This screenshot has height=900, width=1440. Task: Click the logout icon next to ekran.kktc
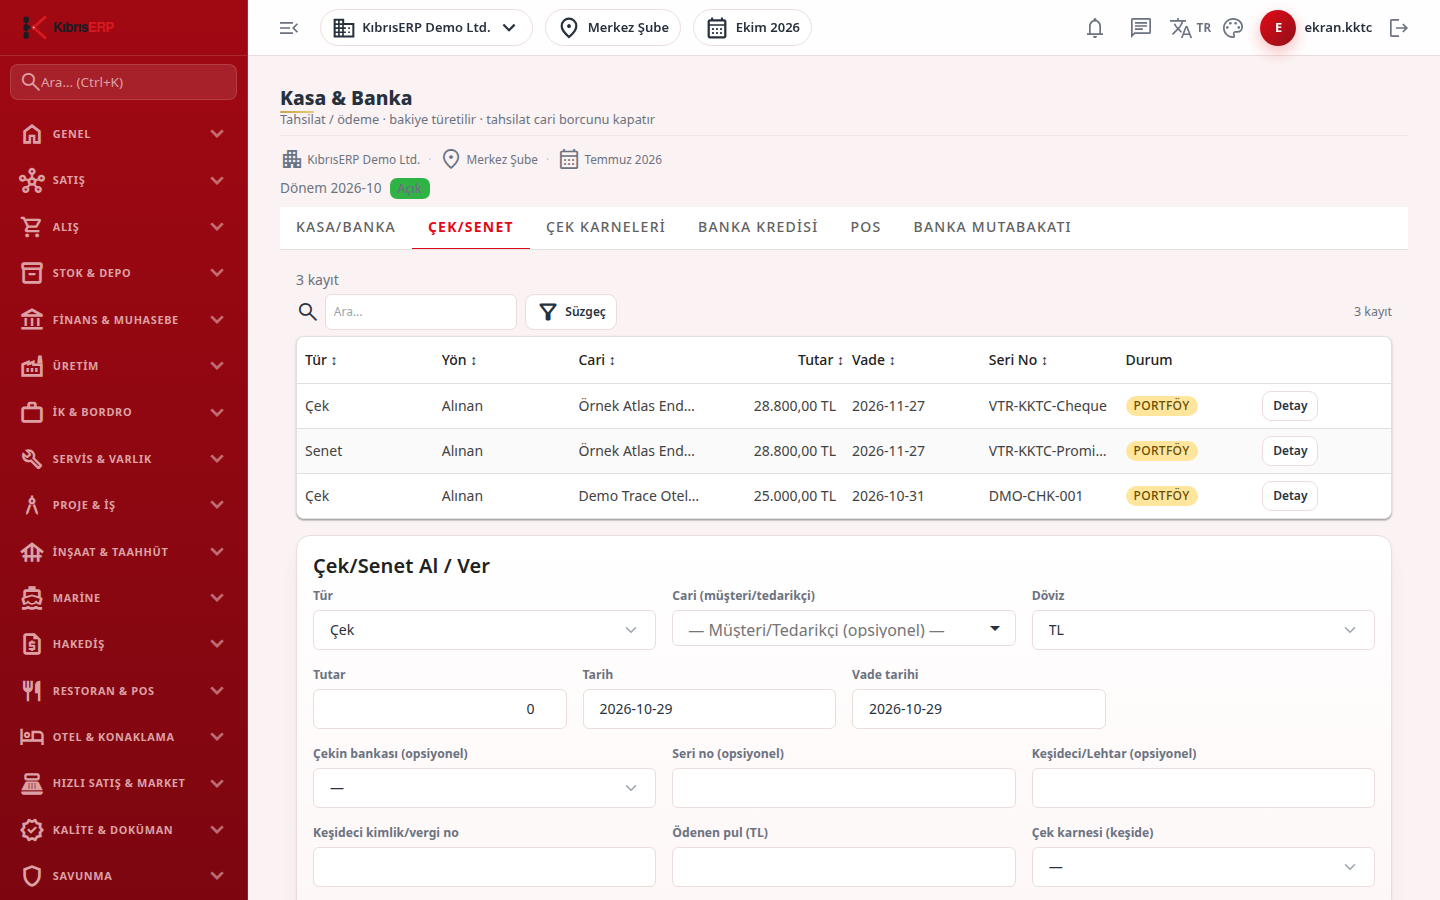click(1399, 28)
